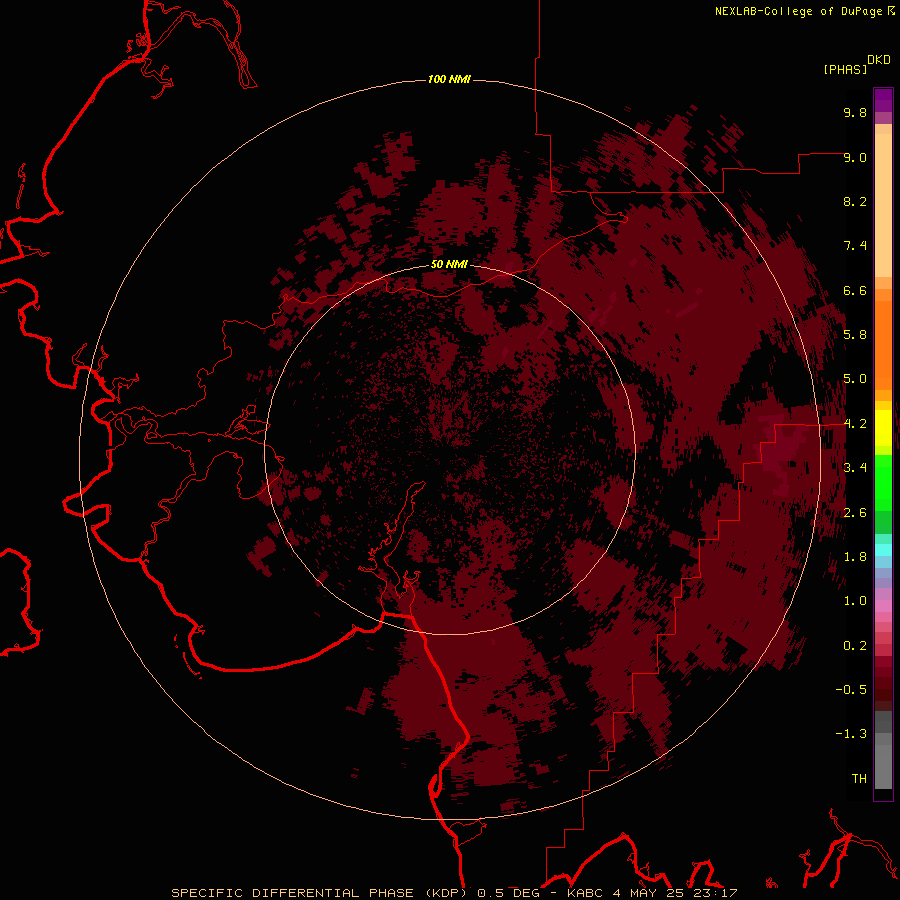Click the 9.8 legend value
Viewport: 900px width, 900px height.
pyautogui.click(x=855, y=112)
